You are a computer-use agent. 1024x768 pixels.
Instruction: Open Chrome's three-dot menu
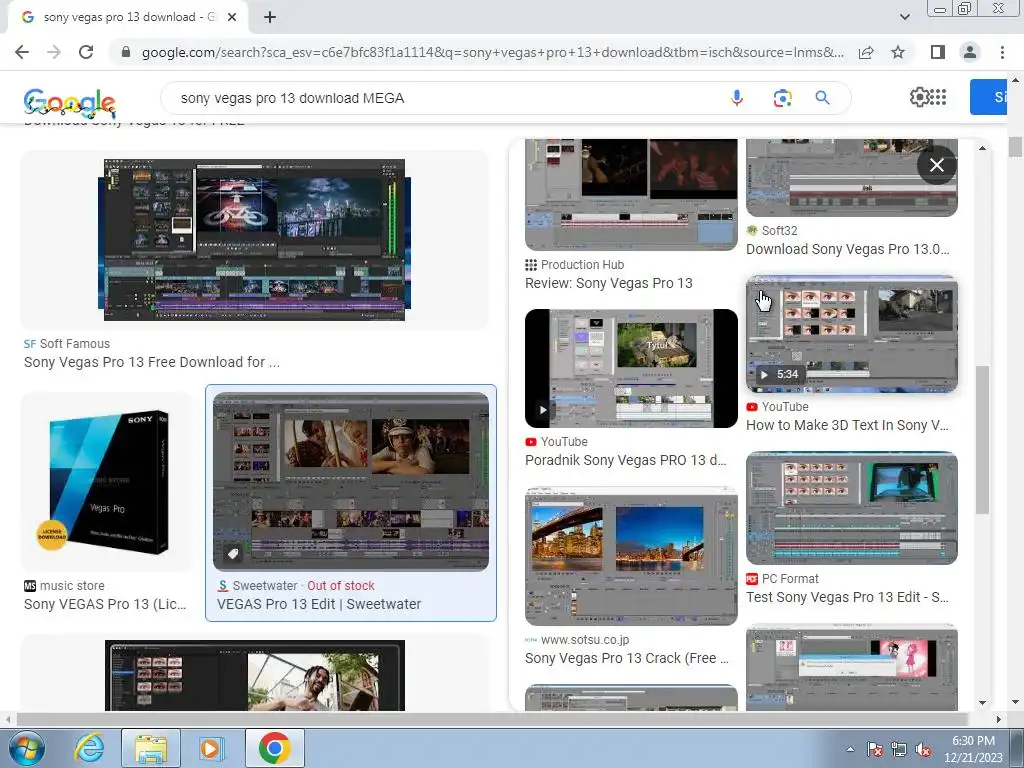coord(1002,52)
